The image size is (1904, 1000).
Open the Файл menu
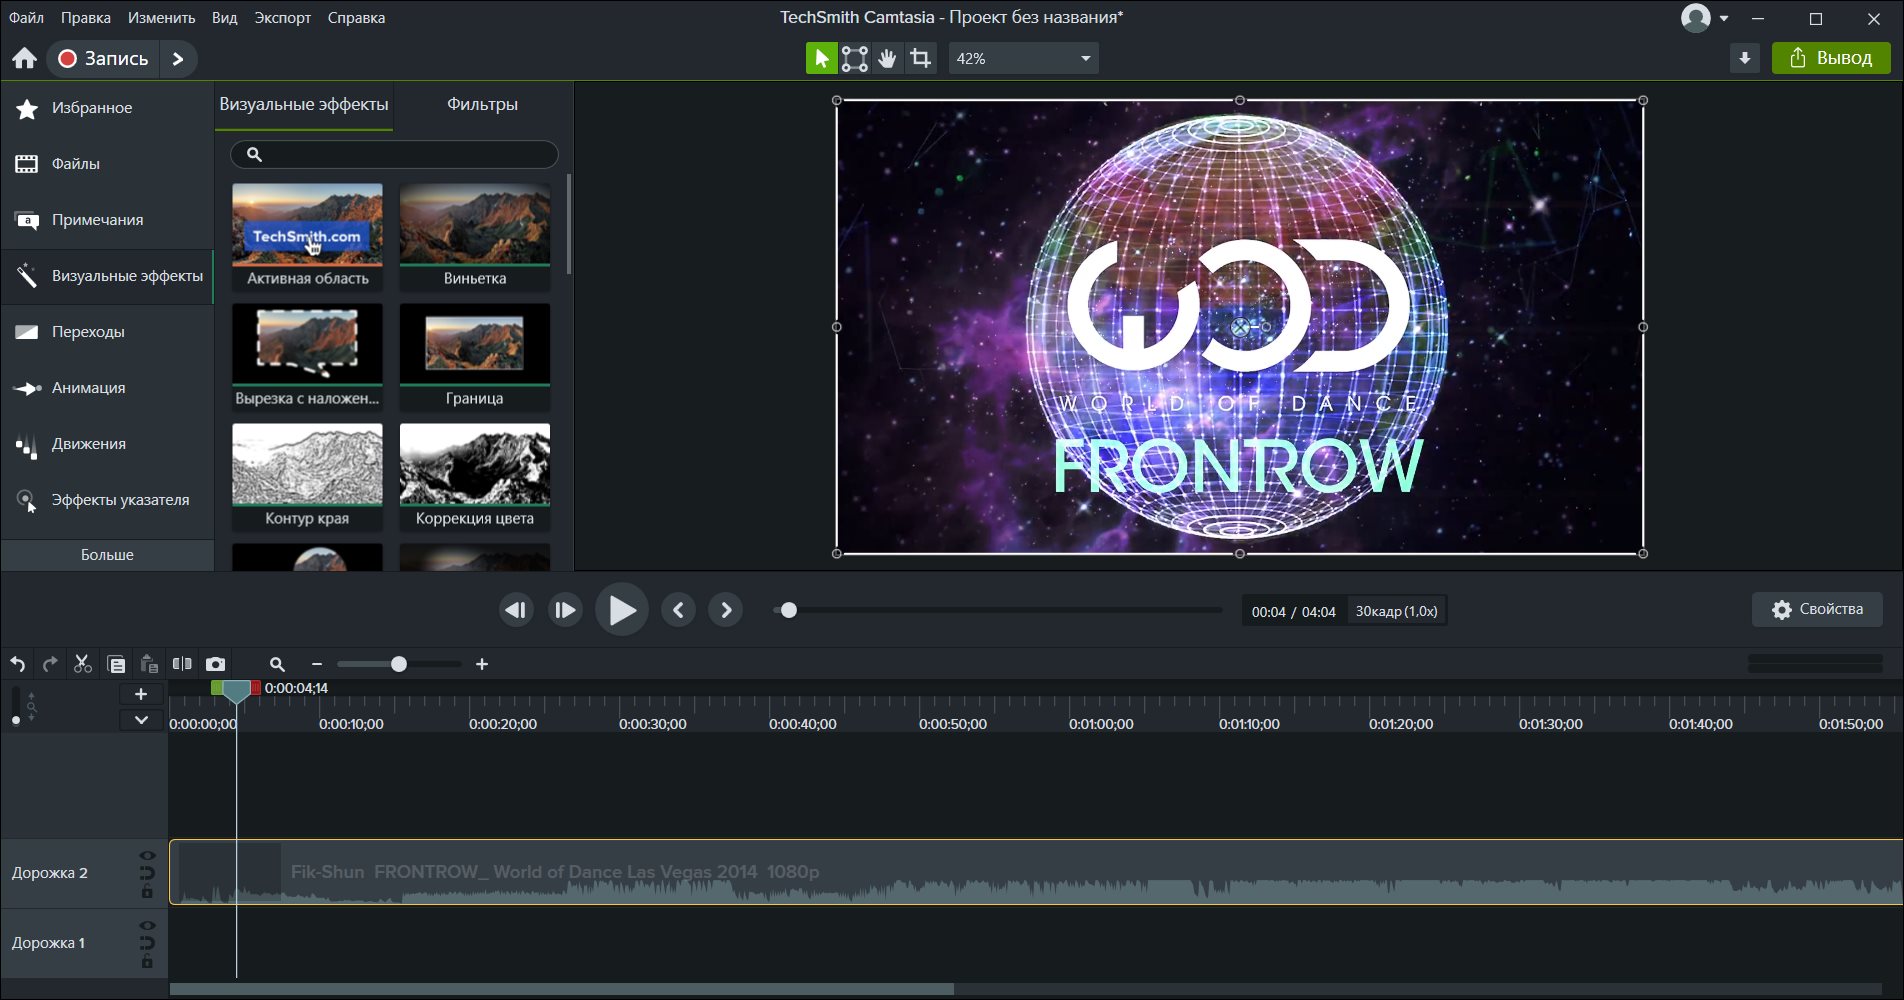pyautogui.click(x=26, y=18)
